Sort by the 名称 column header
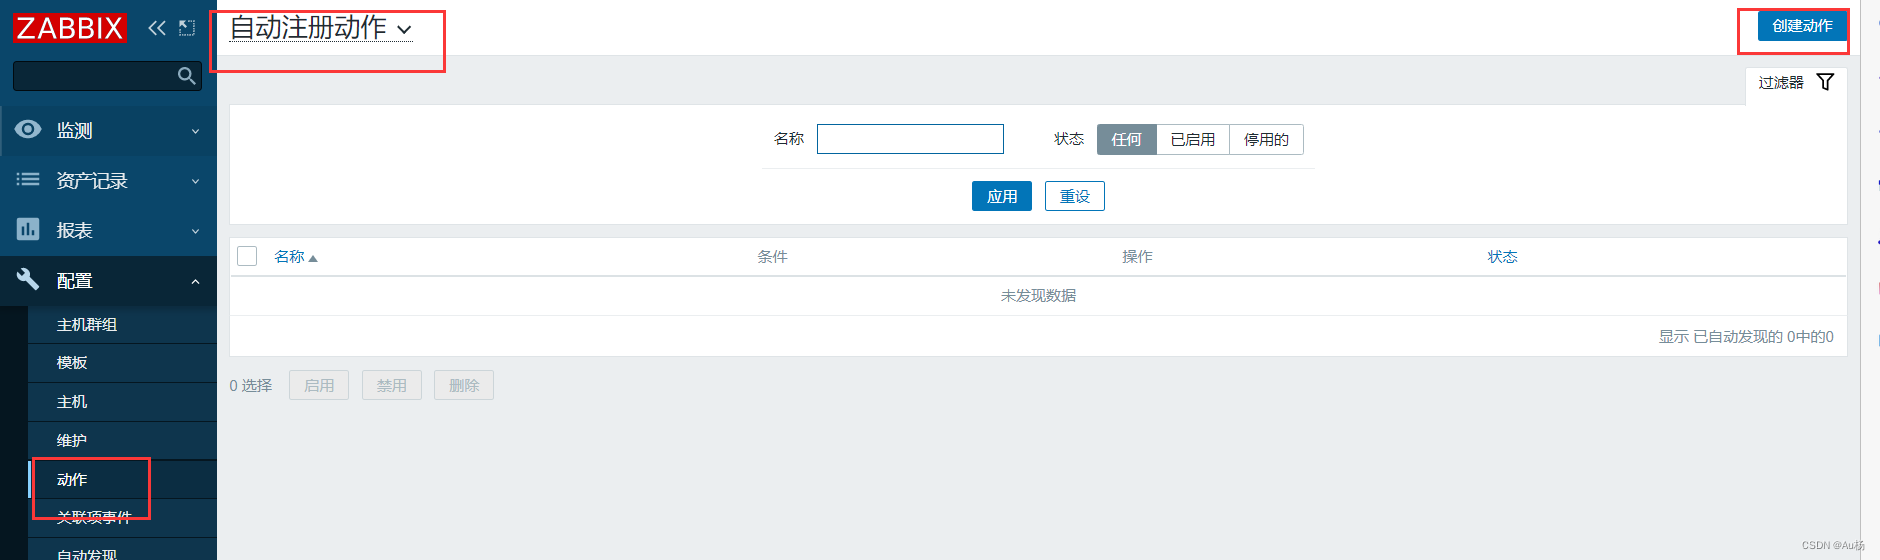This screenshot has width=1880, height=560. point(289,257)
